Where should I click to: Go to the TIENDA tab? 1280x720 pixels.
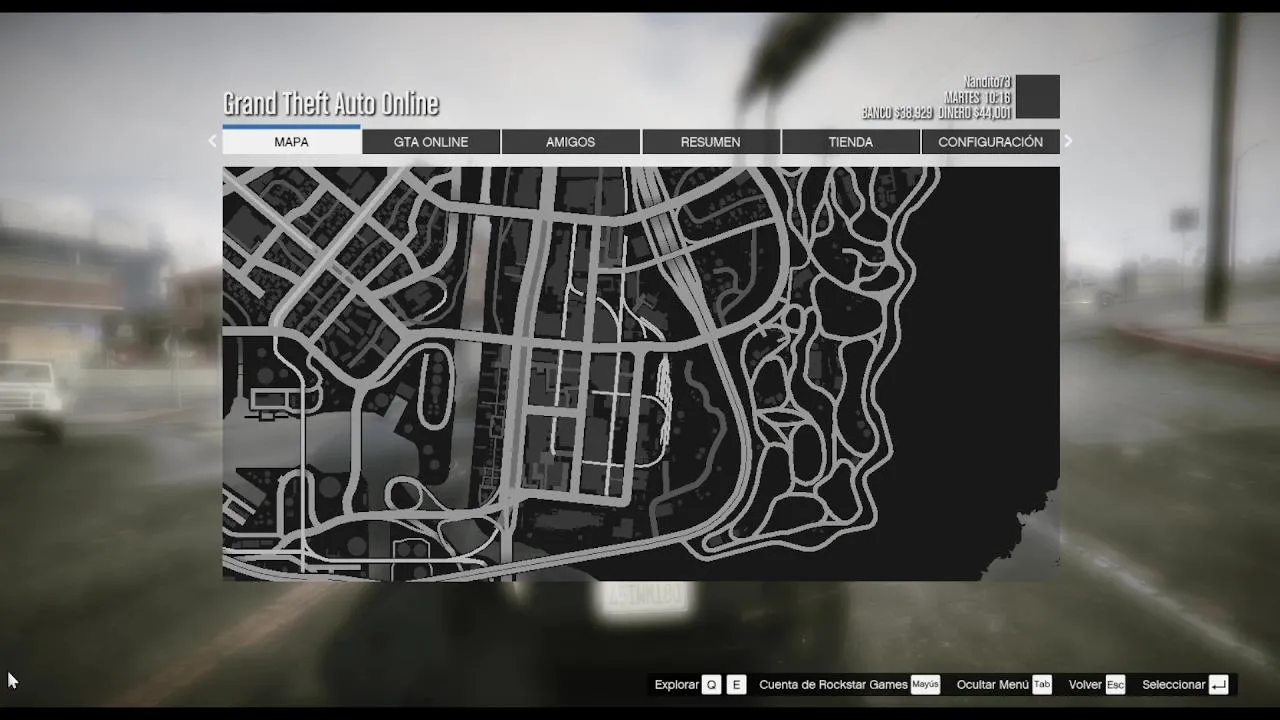851,142
